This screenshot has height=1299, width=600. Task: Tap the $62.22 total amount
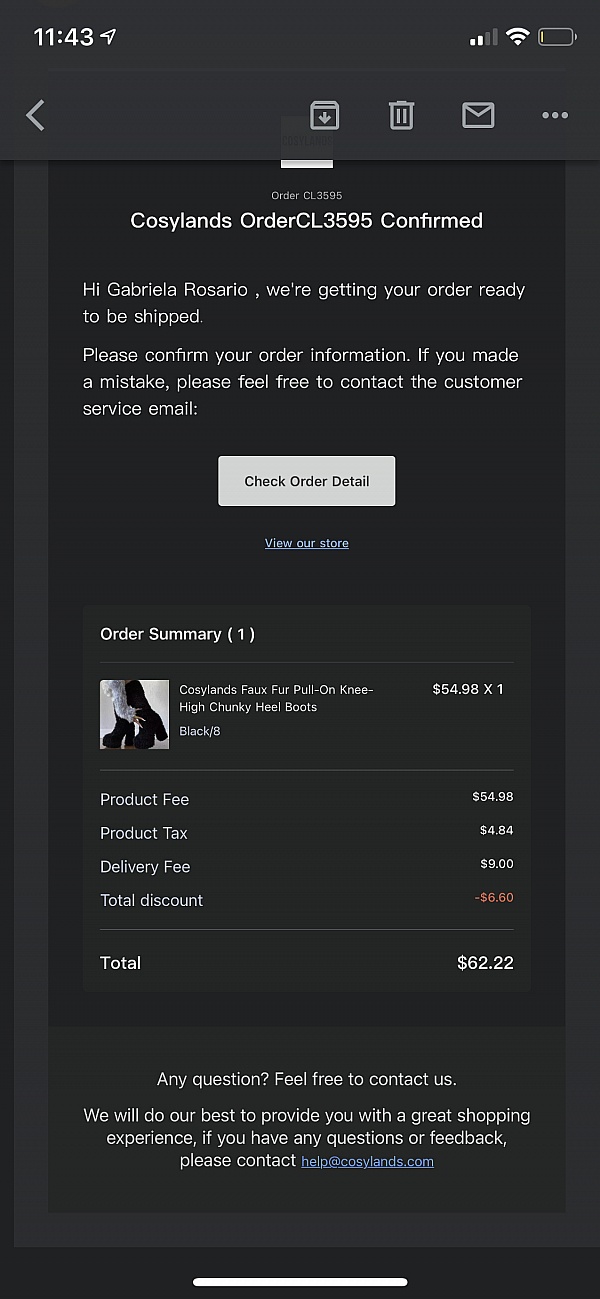coord(485,963)
